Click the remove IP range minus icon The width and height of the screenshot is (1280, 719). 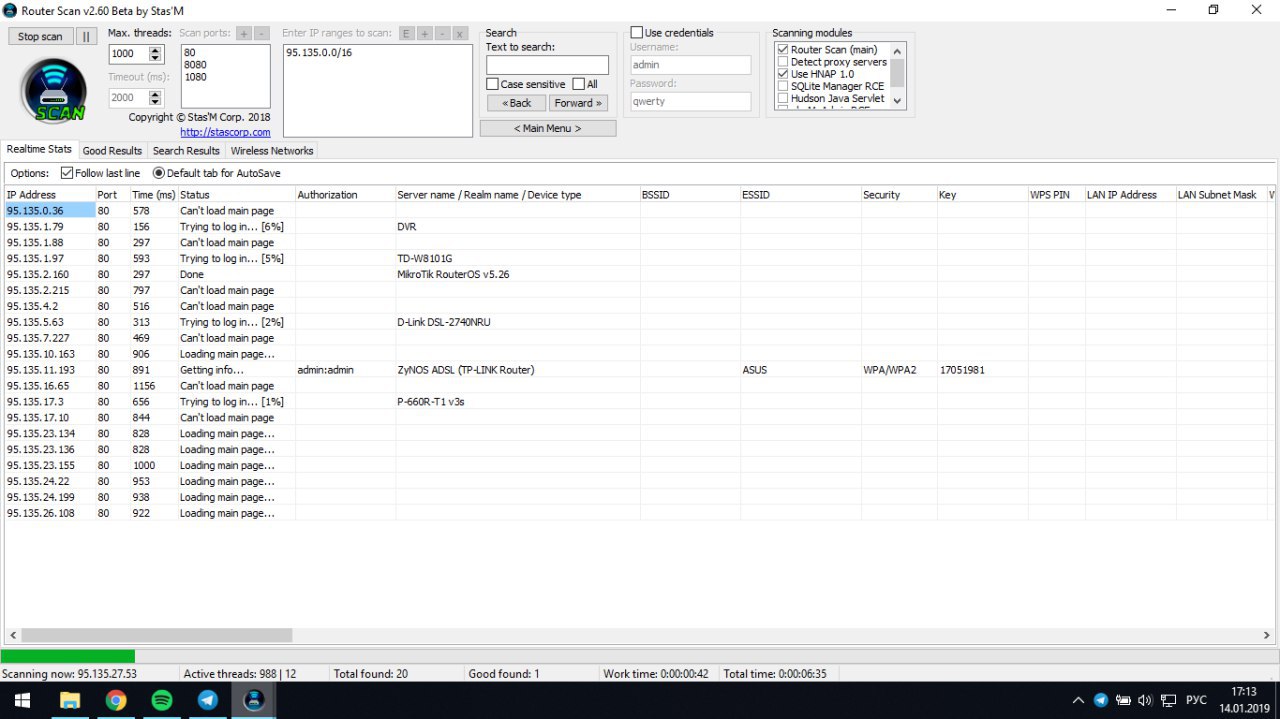[x=442, y=33]
